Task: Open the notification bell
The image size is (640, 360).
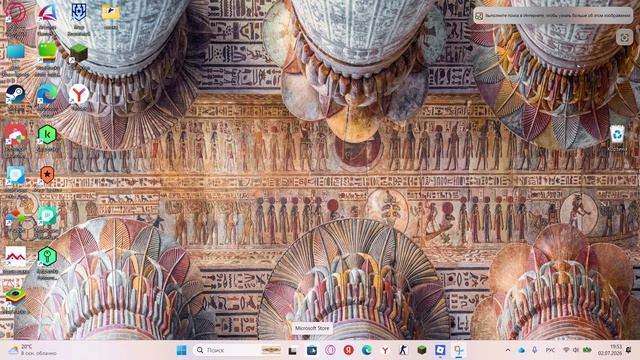Action: point(629,350)
